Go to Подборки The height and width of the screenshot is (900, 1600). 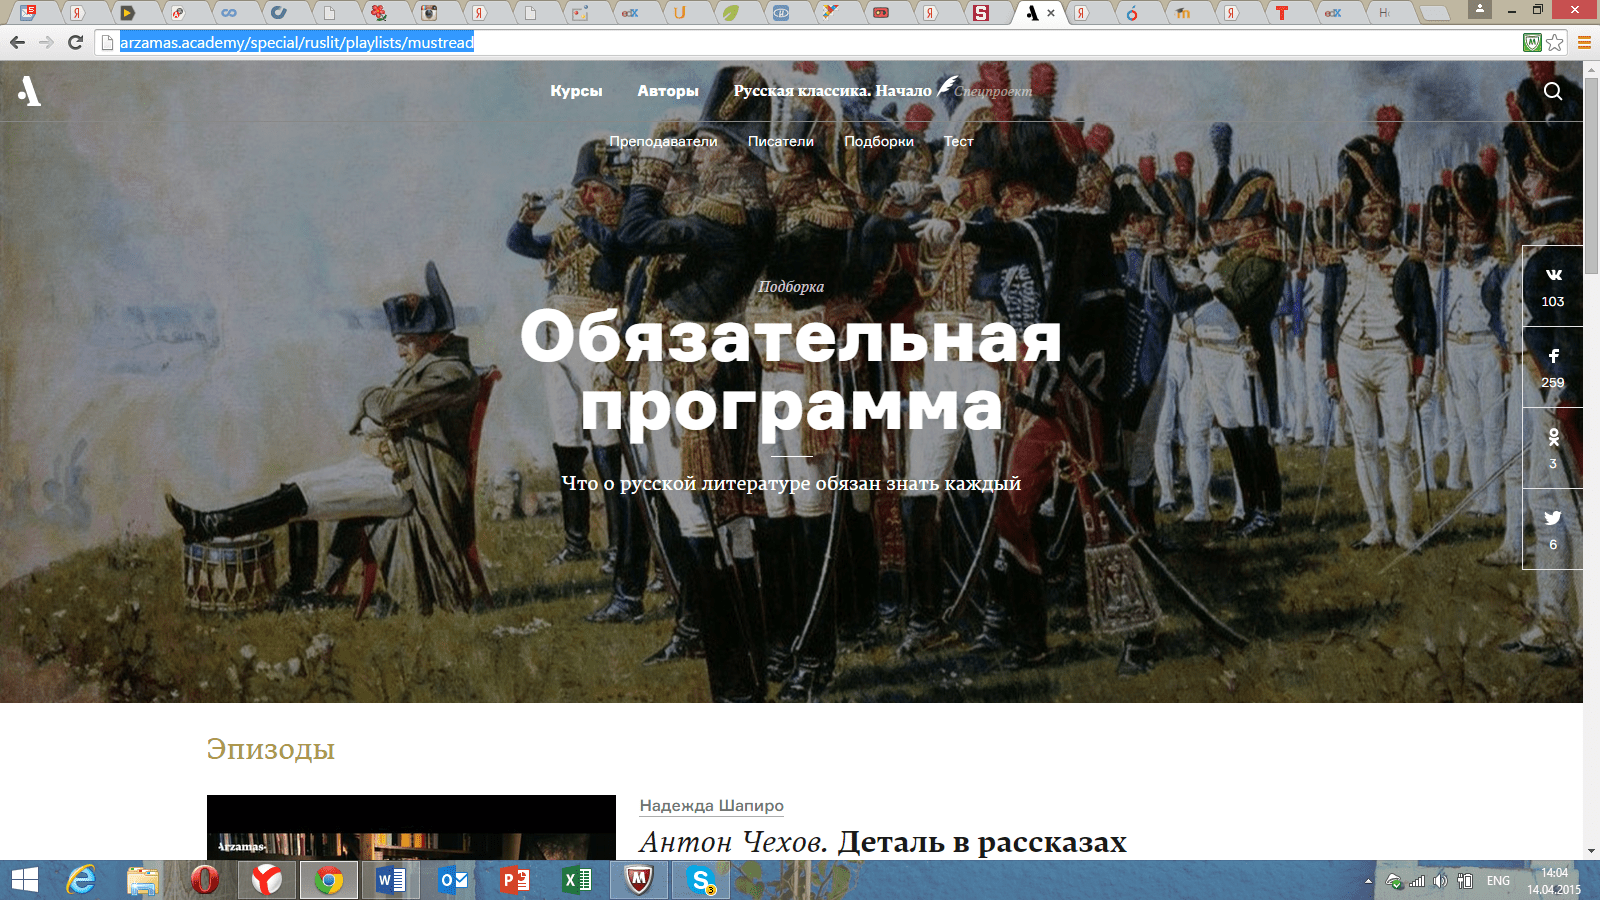(x=879, y=141)
